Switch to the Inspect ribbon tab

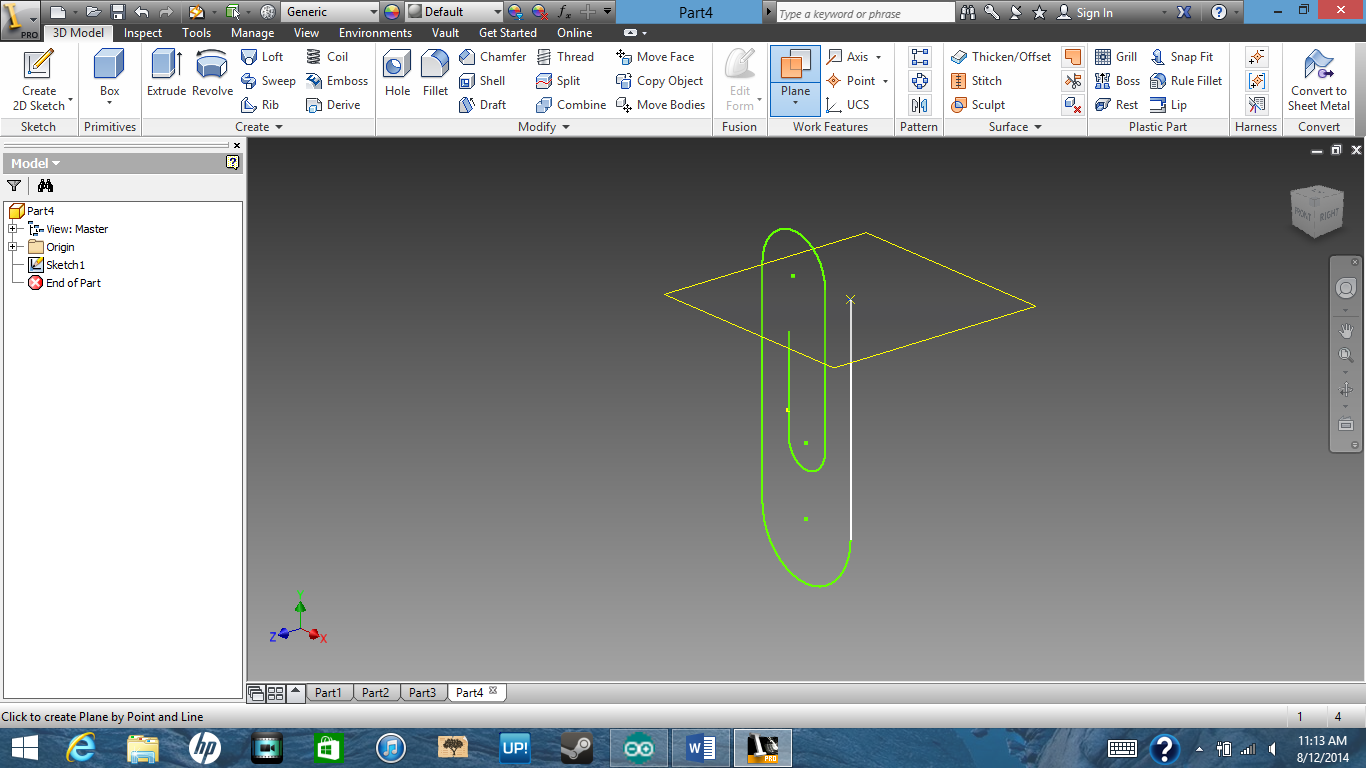[x=143, y=33]
